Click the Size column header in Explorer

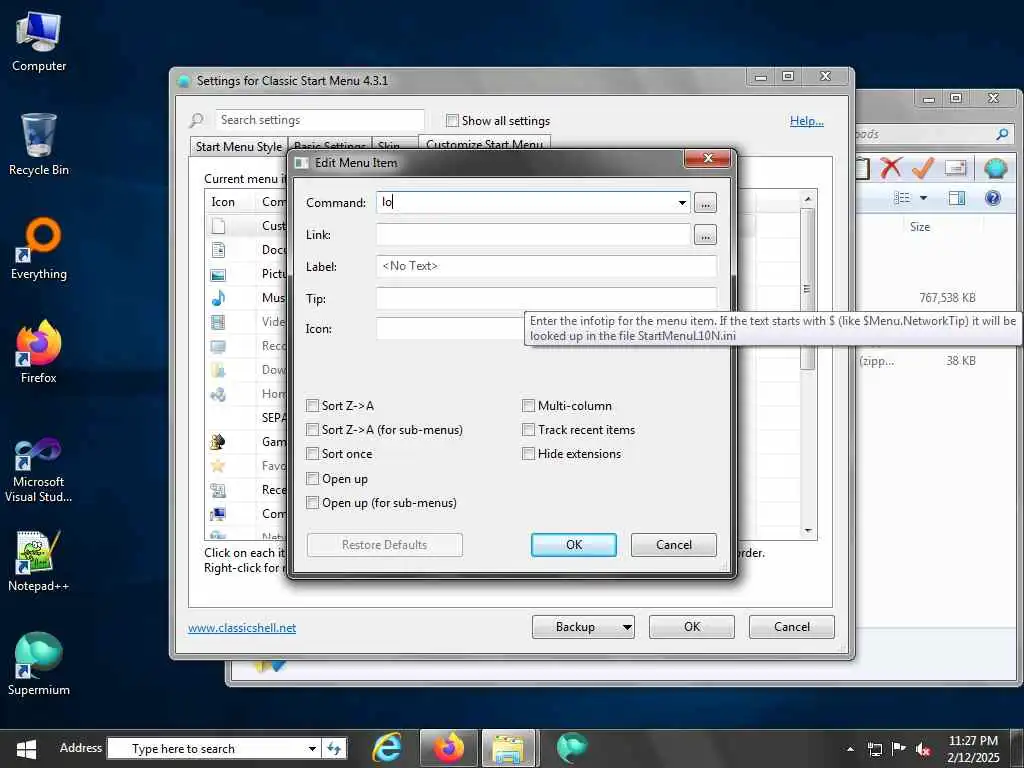pos(920,227)
